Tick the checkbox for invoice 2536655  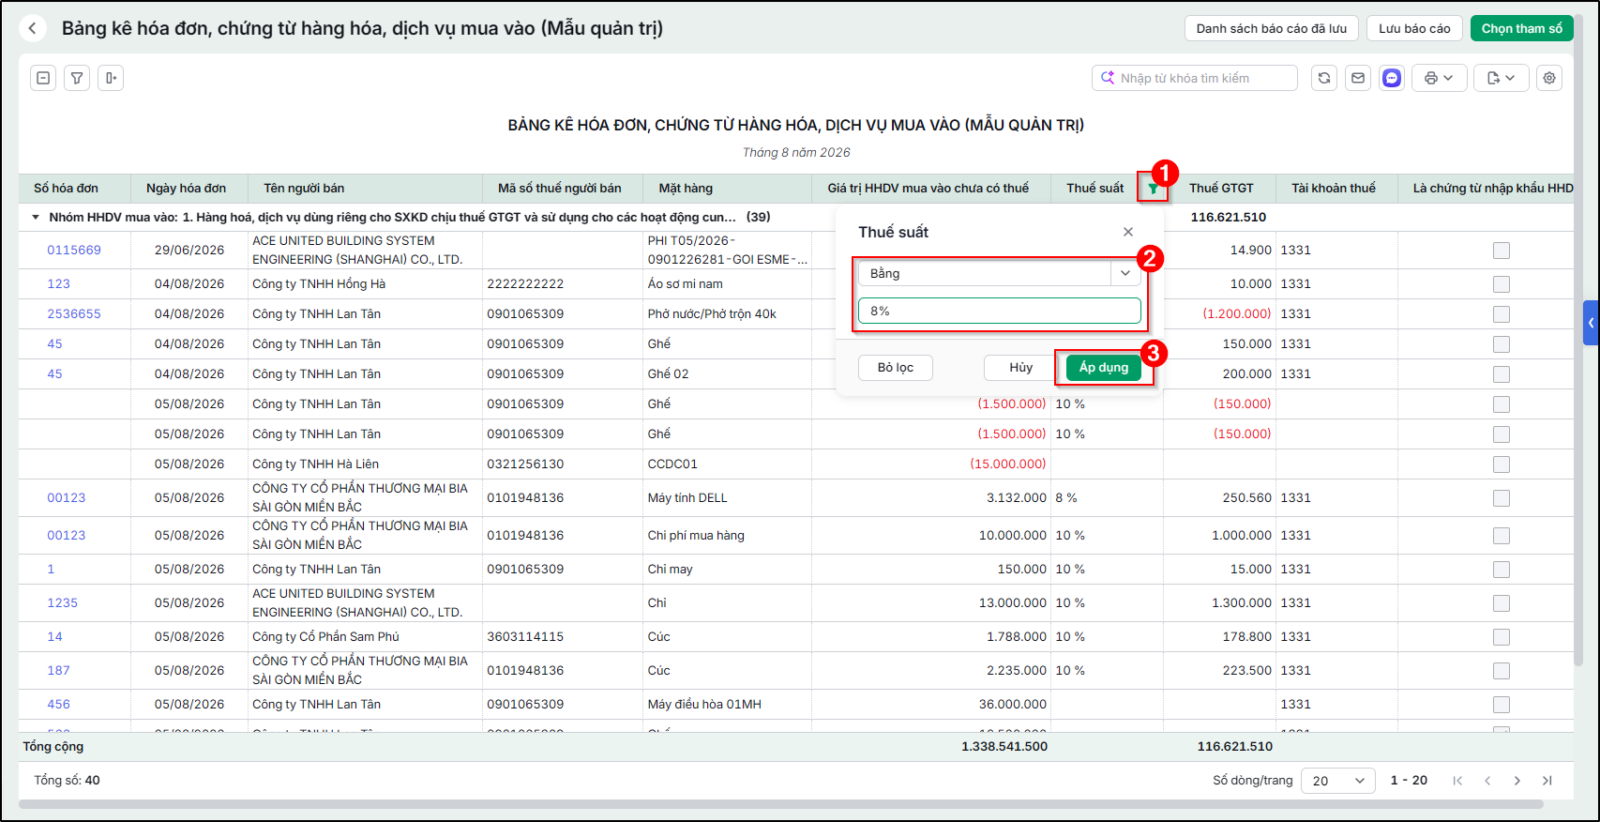(1501, 314)
